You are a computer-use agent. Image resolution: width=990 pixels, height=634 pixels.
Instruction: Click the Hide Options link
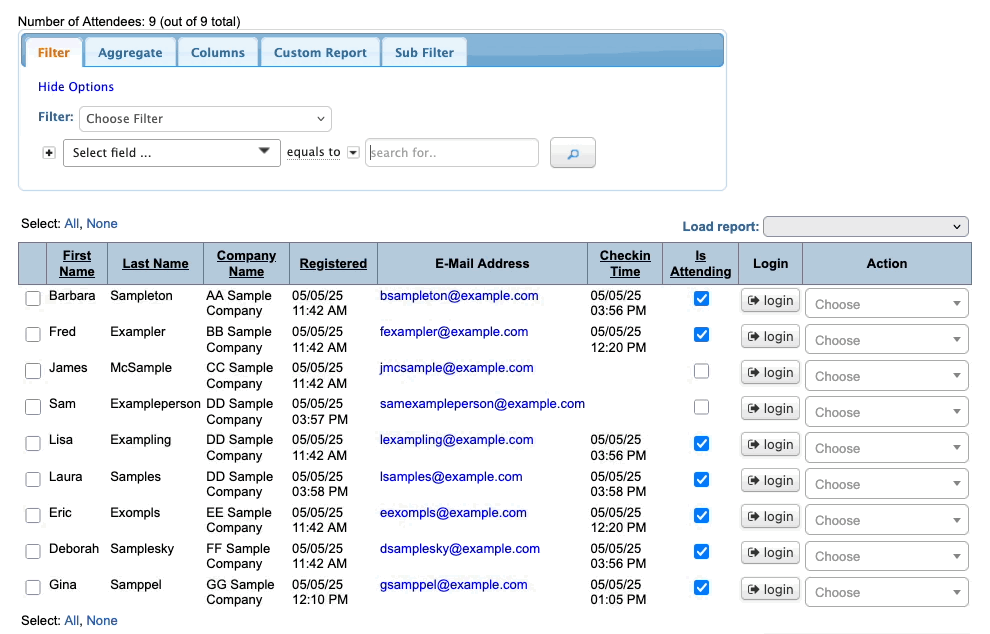click(76, 87)
